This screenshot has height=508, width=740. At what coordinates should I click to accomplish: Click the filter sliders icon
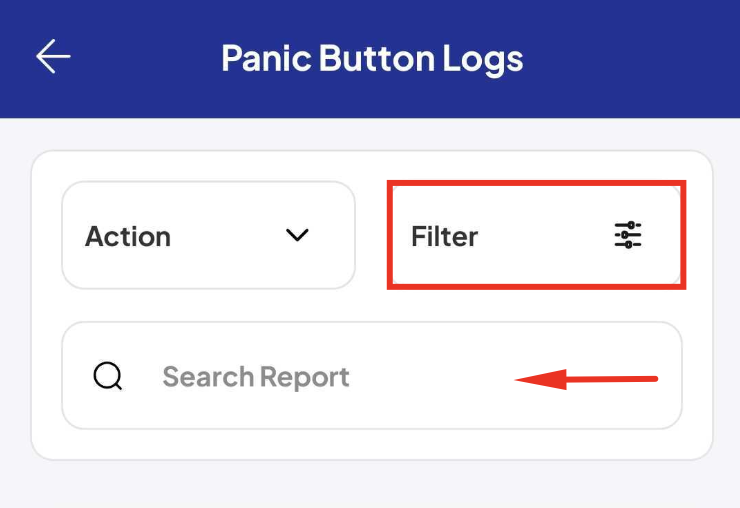pyautogui.click(x=628, y=235)
